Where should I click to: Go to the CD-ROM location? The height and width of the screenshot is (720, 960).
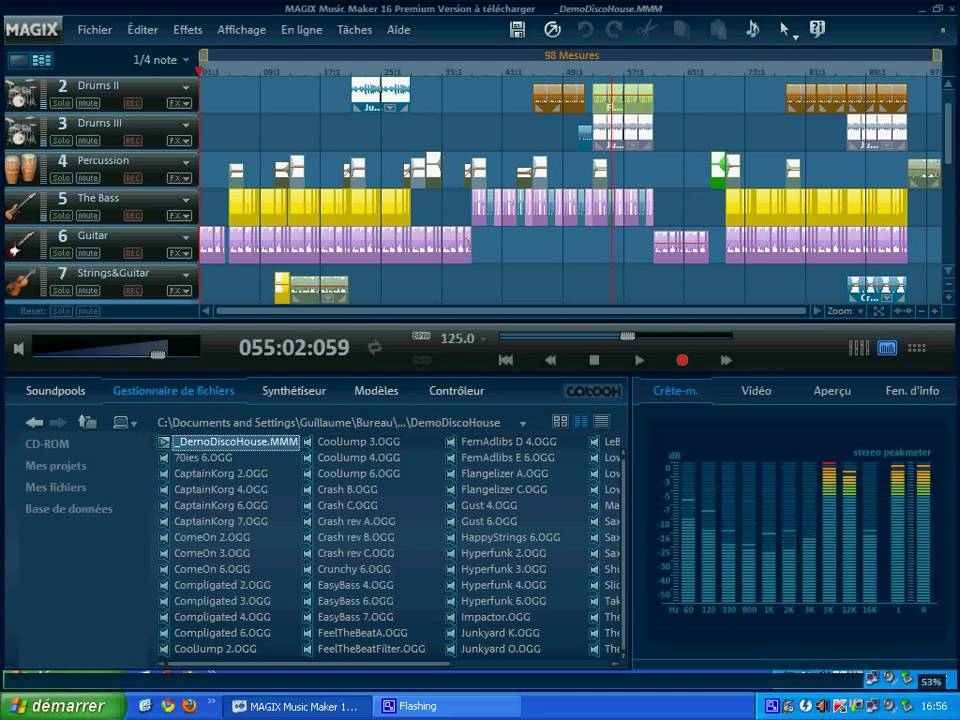(47, 444)
